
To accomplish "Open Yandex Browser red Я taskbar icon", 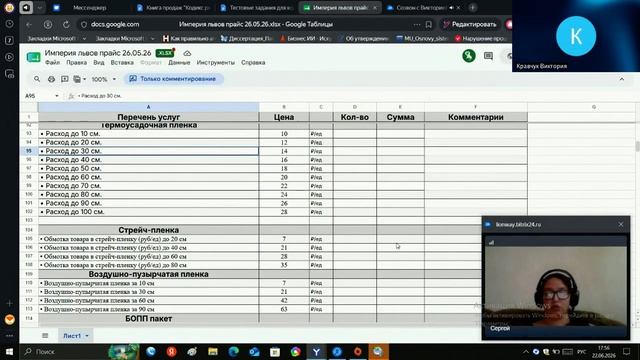I will (171, 351).
